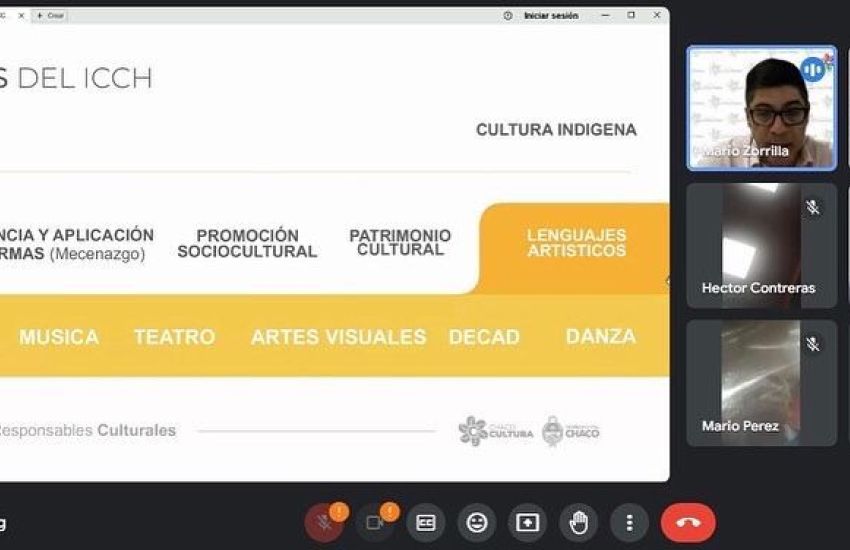Click DECAD in the yellow band
Image resolution: width=850 pixels, height=550 pixels.
[484, 337]
